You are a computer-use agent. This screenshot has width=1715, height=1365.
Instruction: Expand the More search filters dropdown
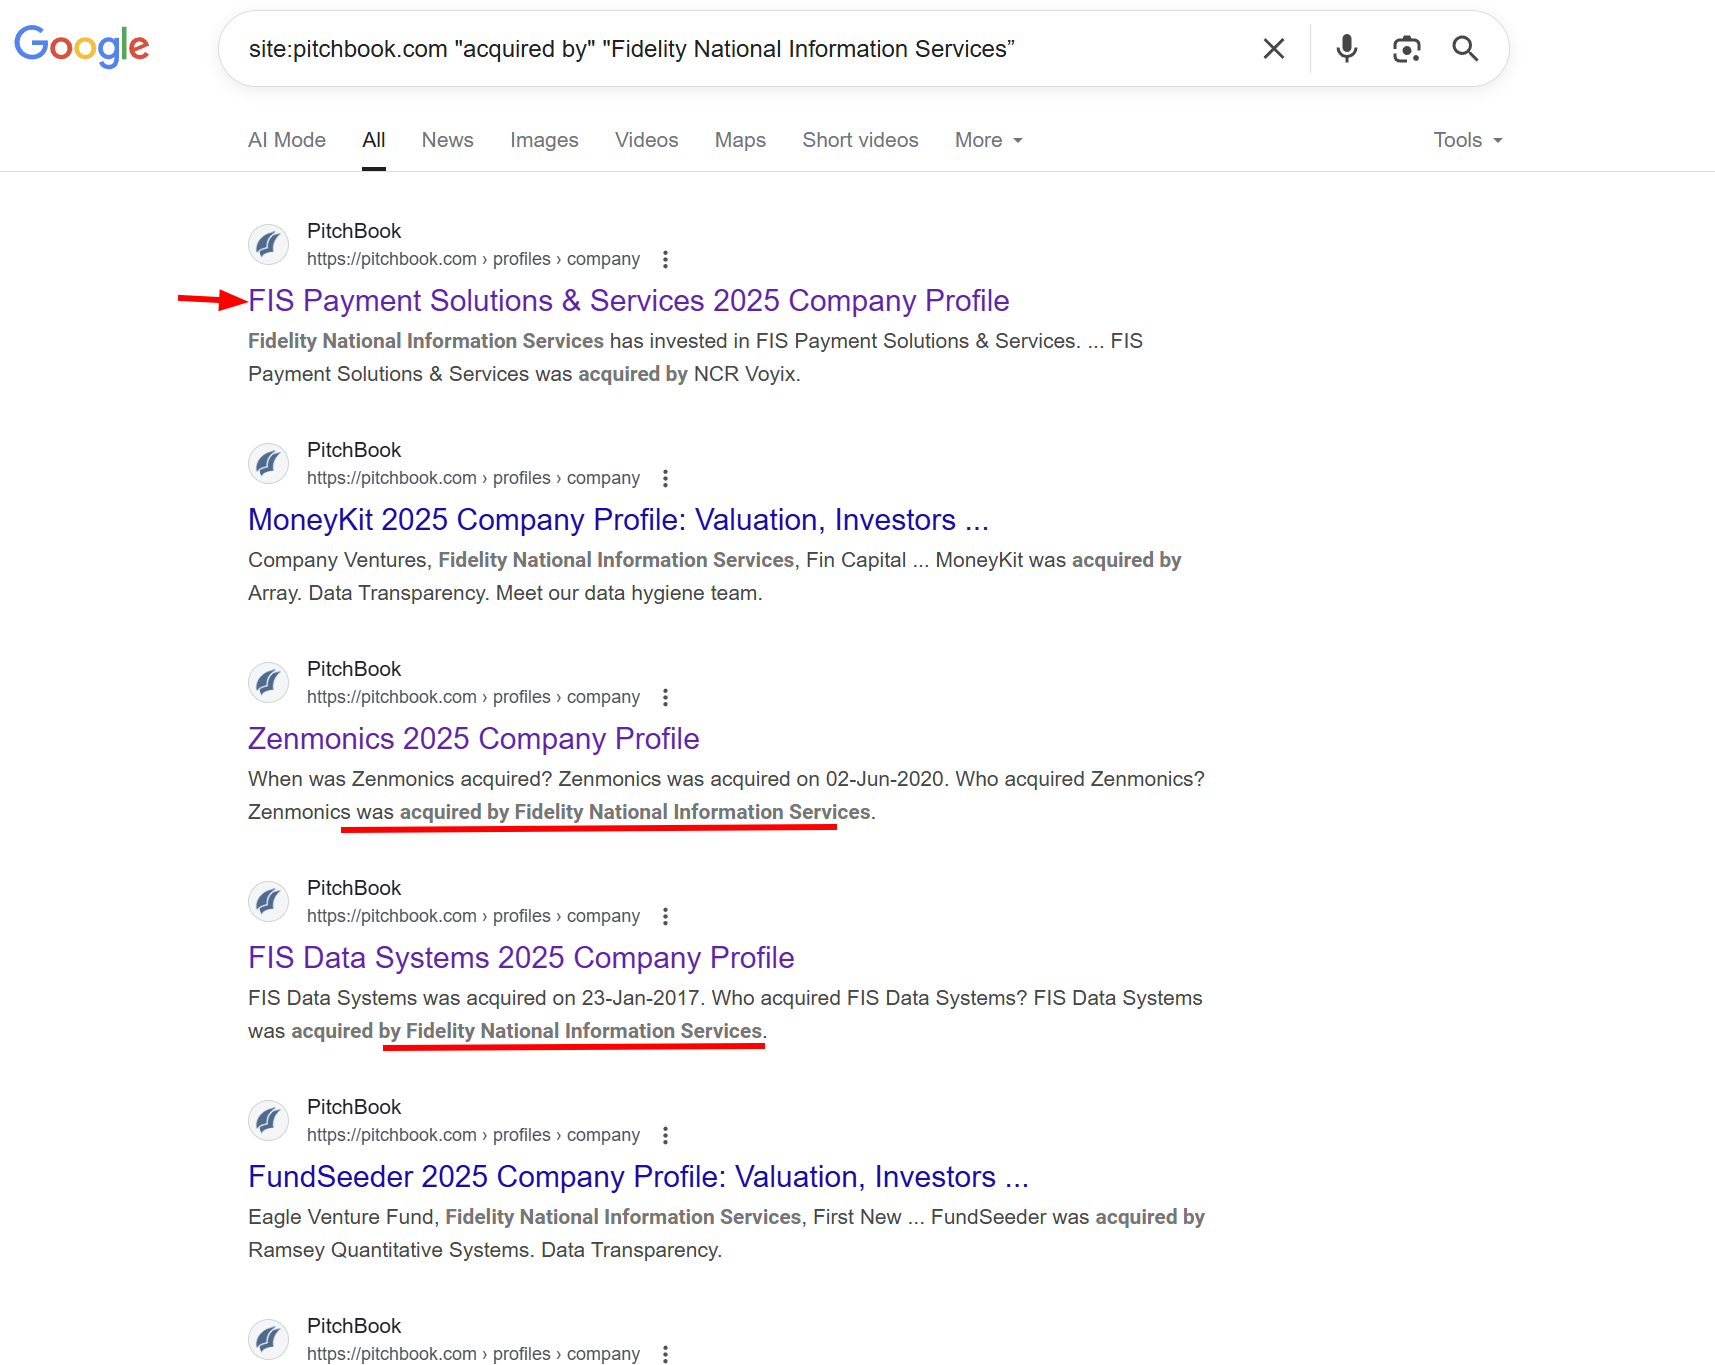(988, 141)
